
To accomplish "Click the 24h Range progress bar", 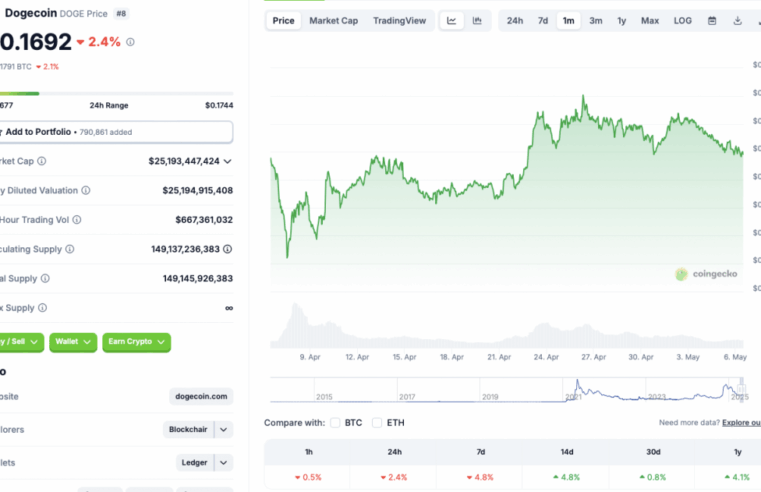I will pyautogui.click(x=116, y=93).
